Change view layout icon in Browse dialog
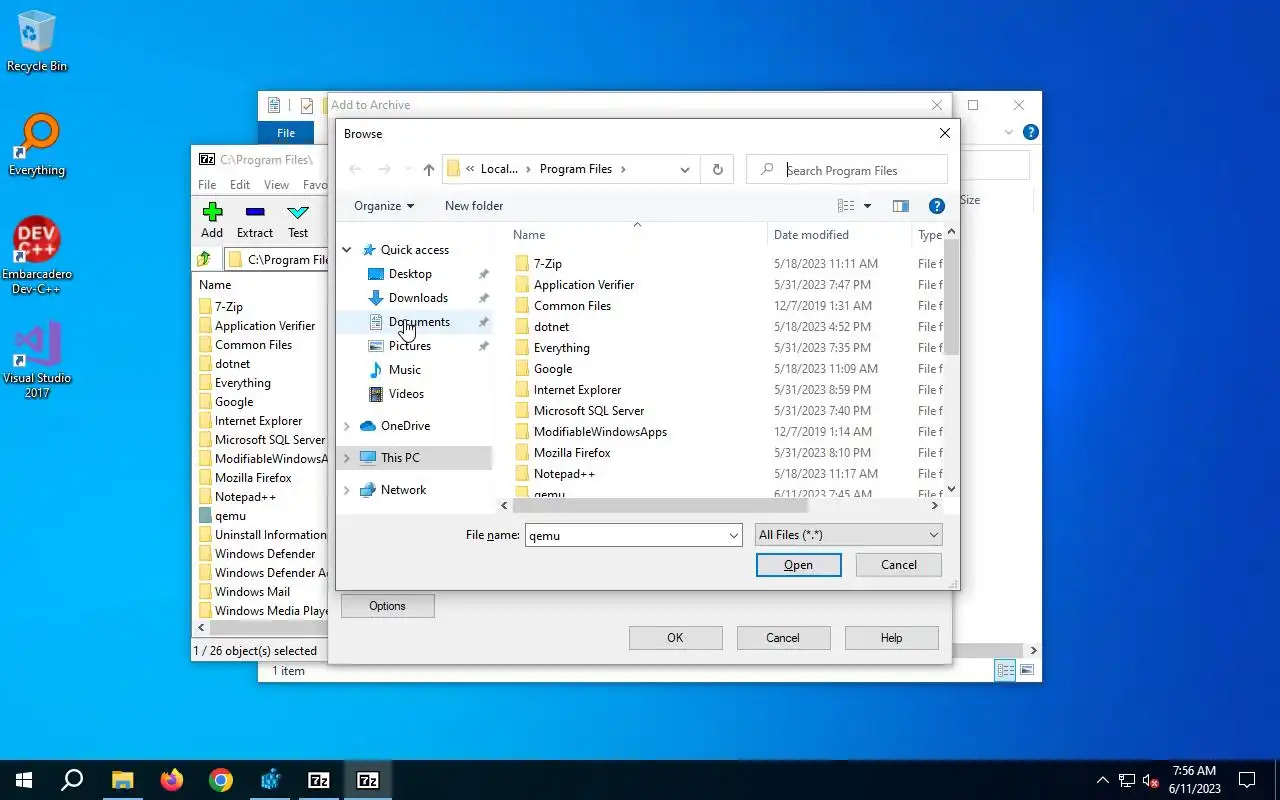 (x=846, y=206)
